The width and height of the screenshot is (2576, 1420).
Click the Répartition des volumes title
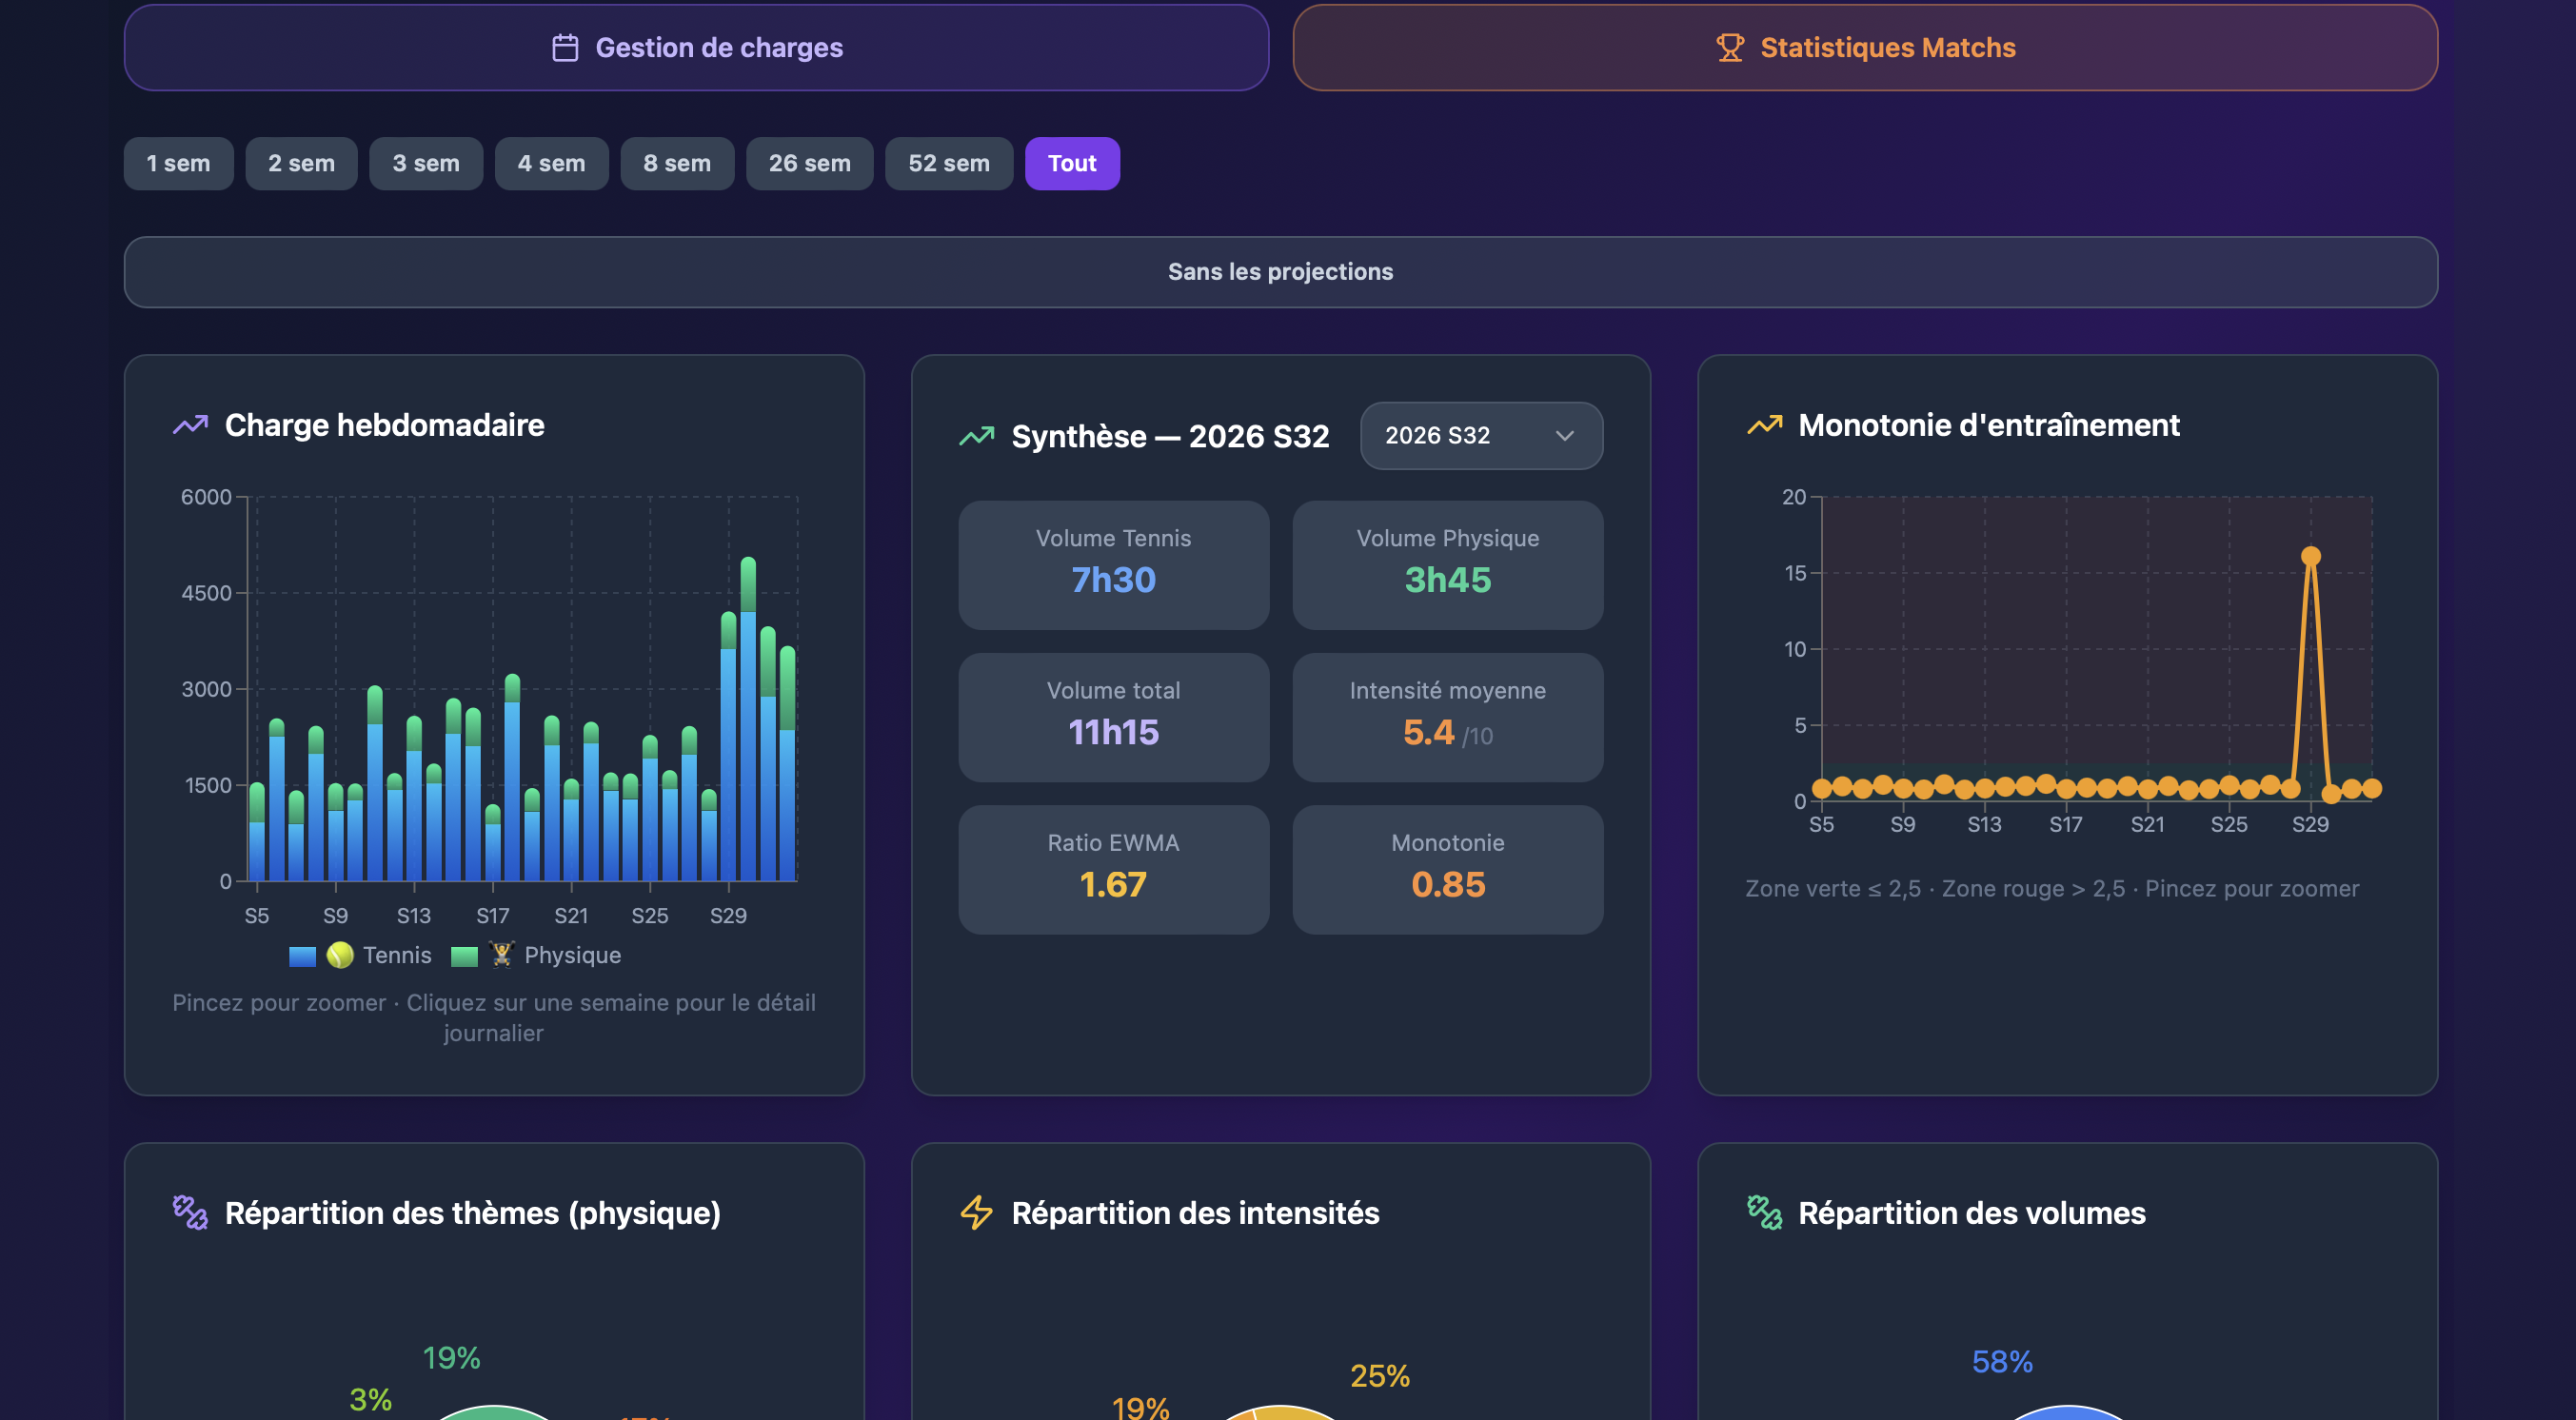click(1972, 1213)
